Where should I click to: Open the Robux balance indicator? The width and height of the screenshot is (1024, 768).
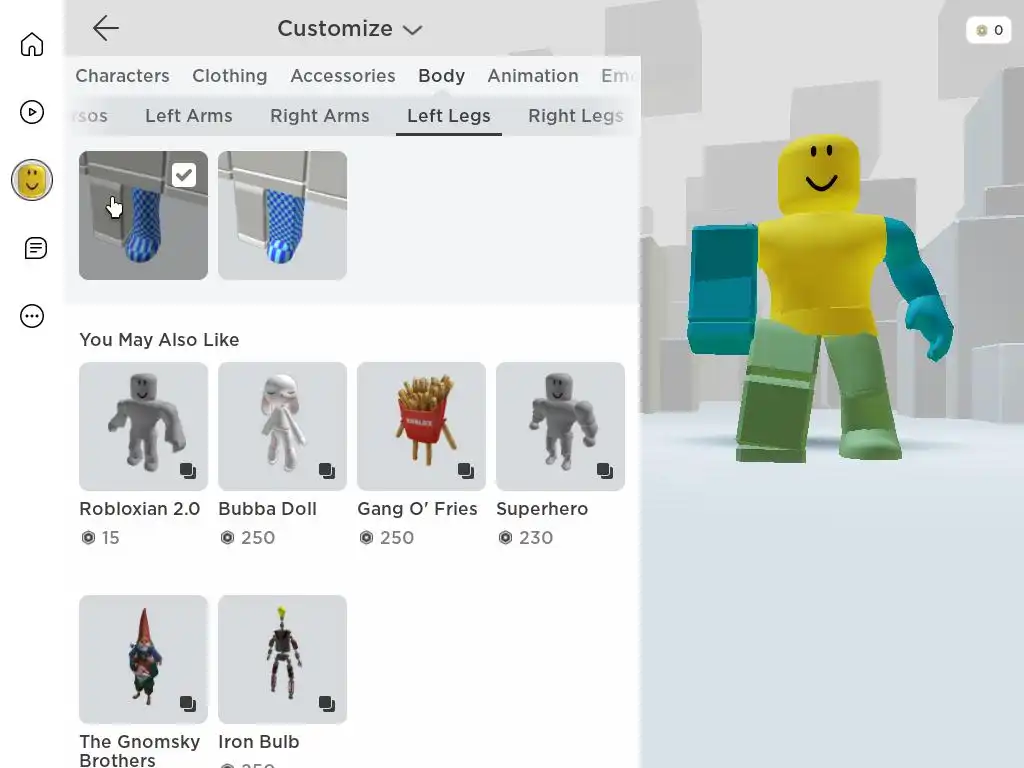(989, 30)
